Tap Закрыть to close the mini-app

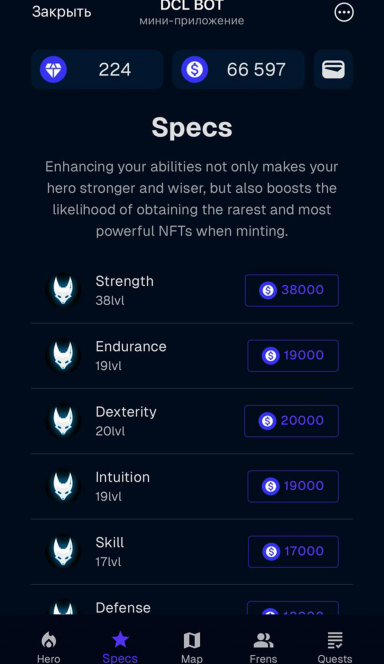point(62,12)
